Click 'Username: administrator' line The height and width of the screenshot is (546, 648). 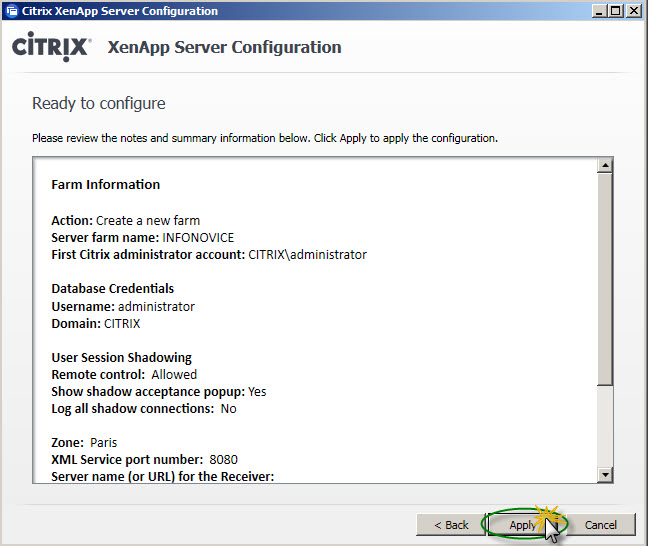[123, 307]
